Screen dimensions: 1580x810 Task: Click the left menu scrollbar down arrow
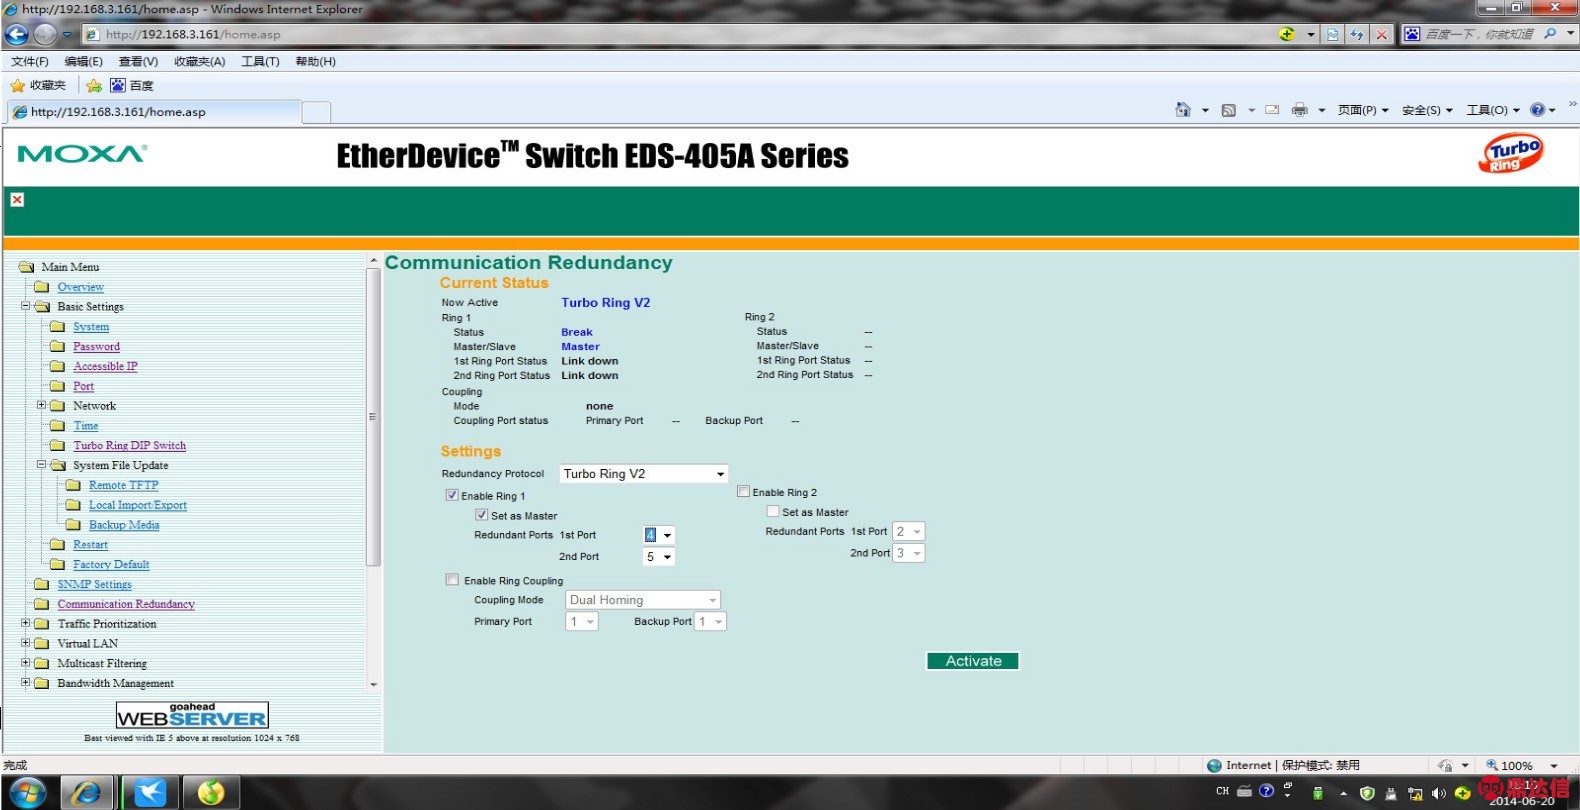click(374, 685)
